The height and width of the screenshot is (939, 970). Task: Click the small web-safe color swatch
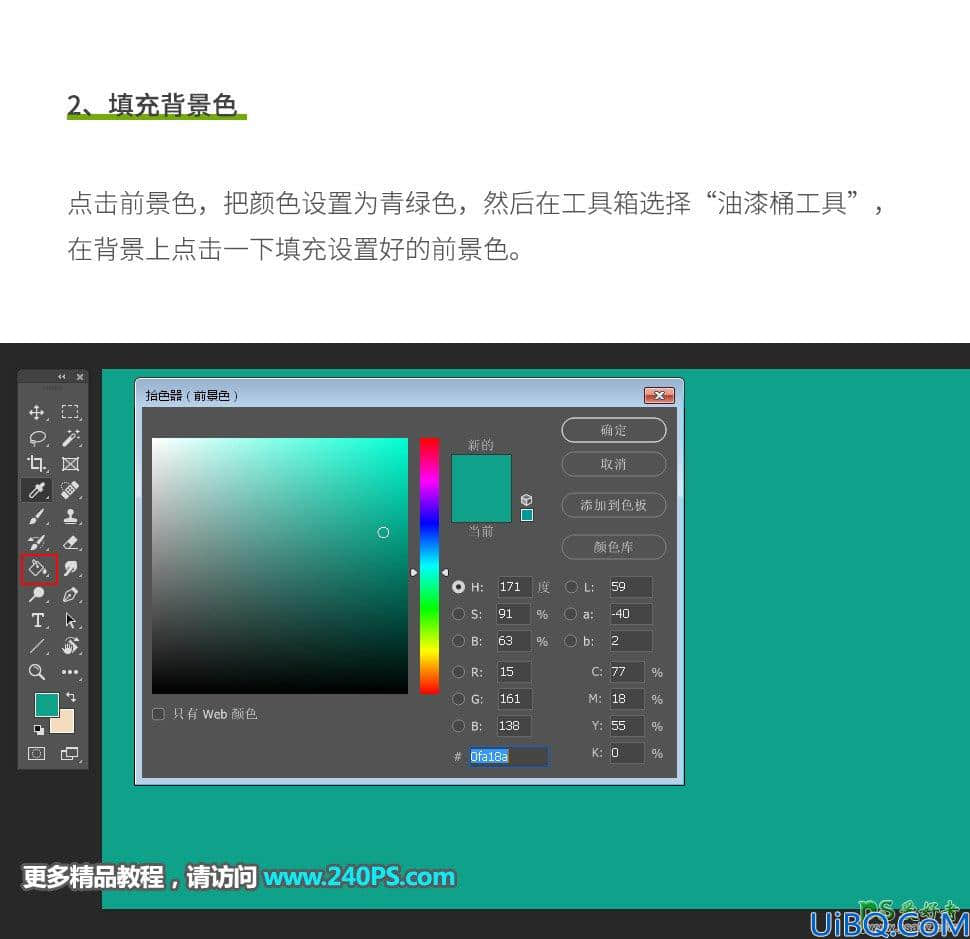point(527,515)
